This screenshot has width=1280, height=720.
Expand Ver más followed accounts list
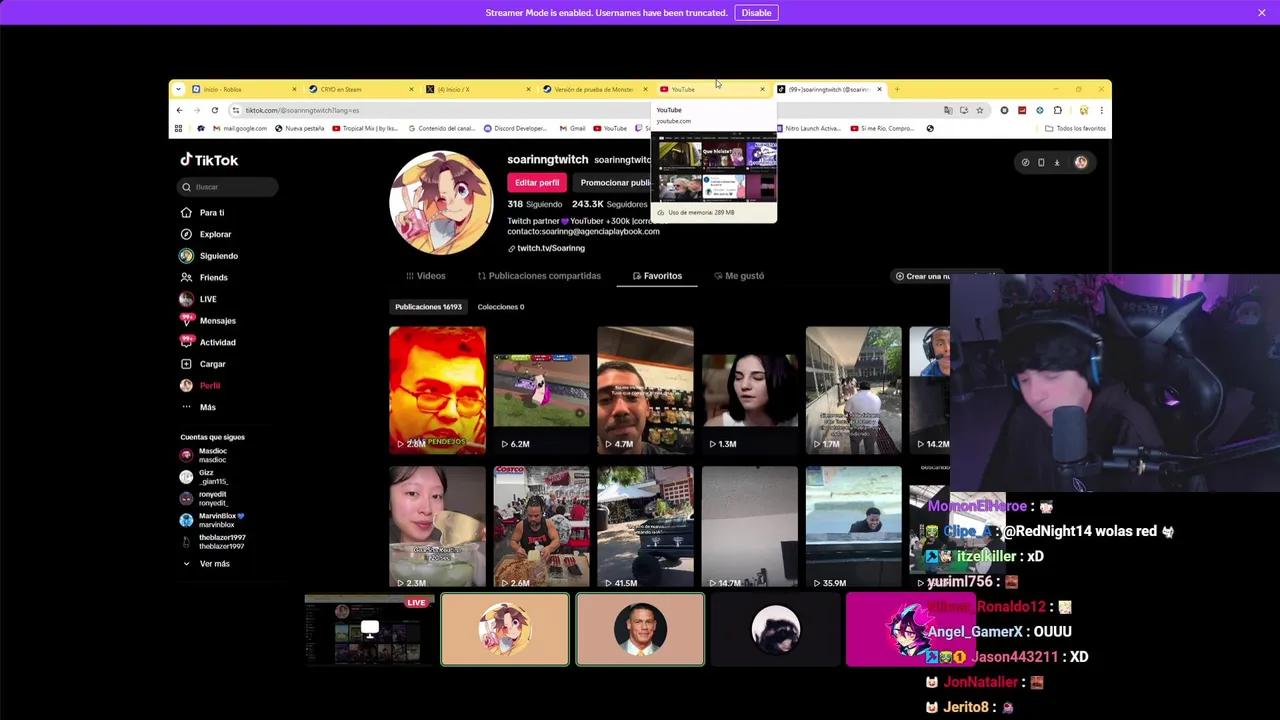tap(207, 564)
